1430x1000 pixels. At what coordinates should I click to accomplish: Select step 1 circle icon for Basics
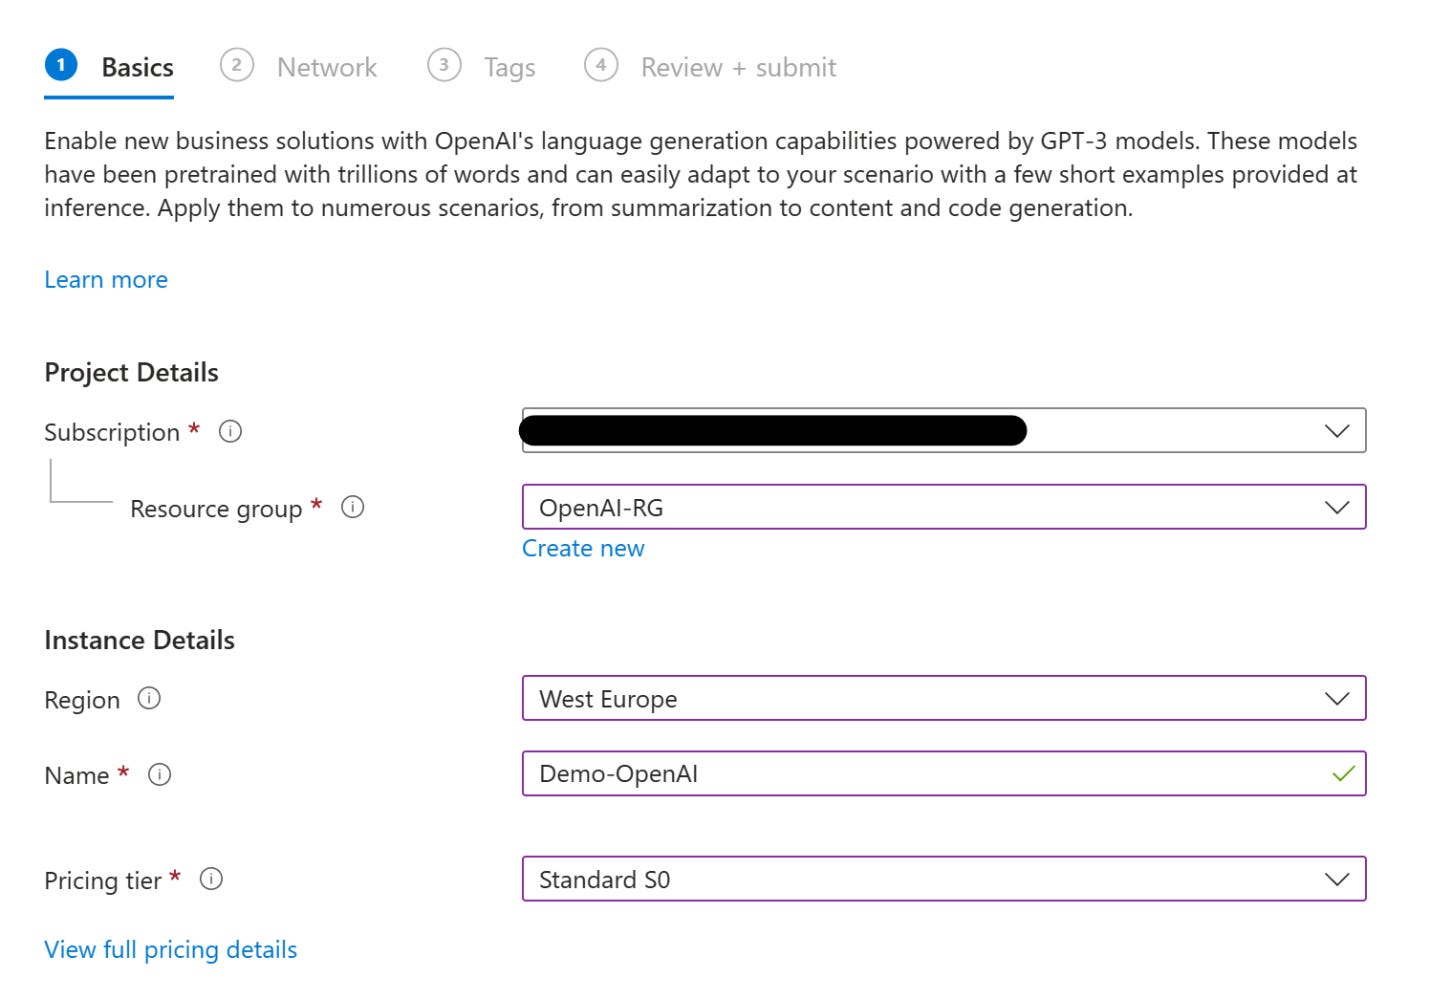coord(61,65)
